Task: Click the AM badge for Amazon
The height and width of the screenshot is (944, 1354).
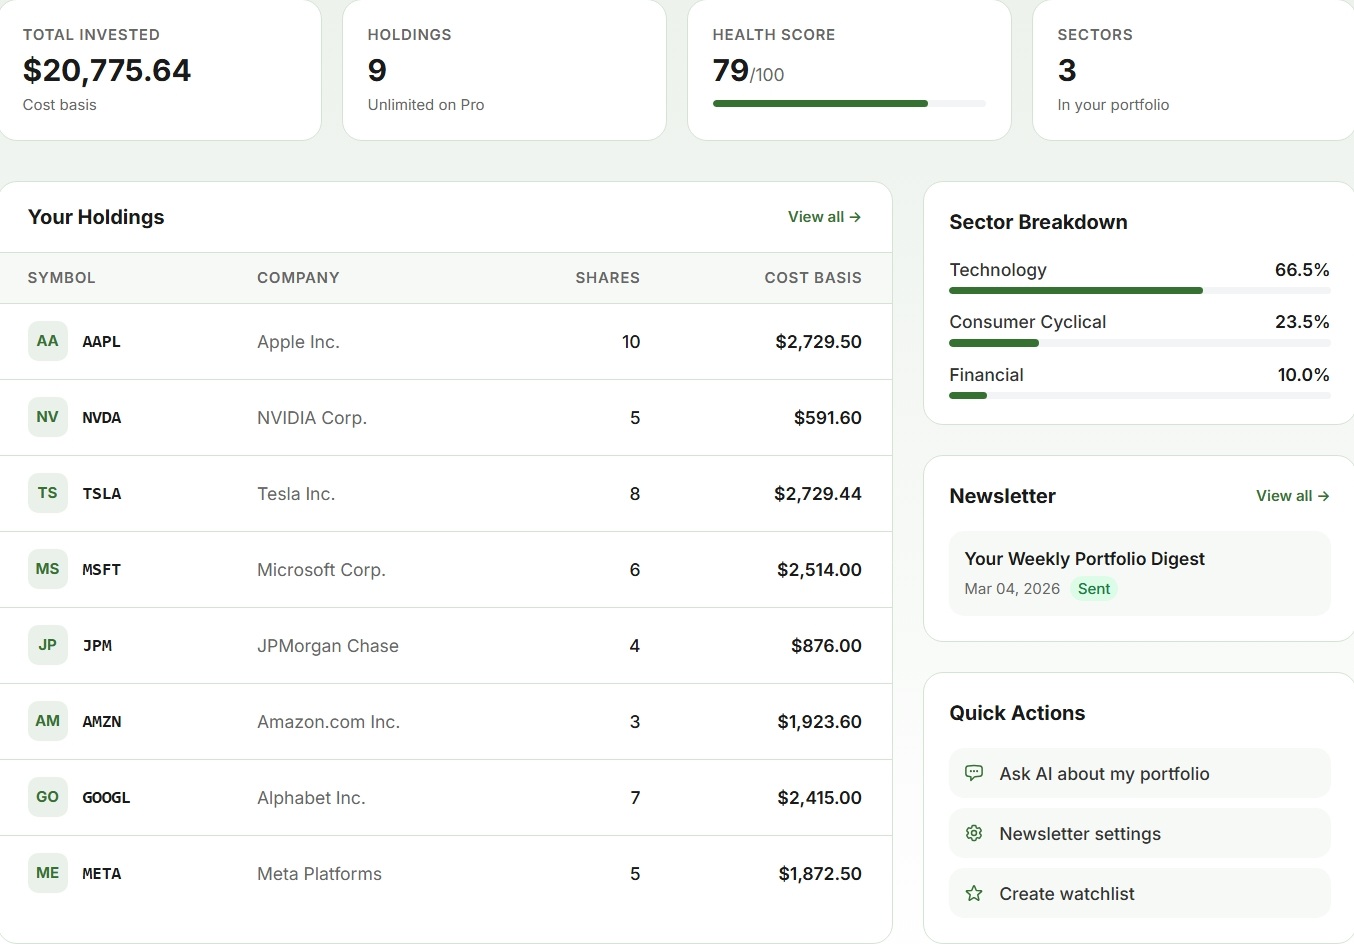Action: point(47,721)
